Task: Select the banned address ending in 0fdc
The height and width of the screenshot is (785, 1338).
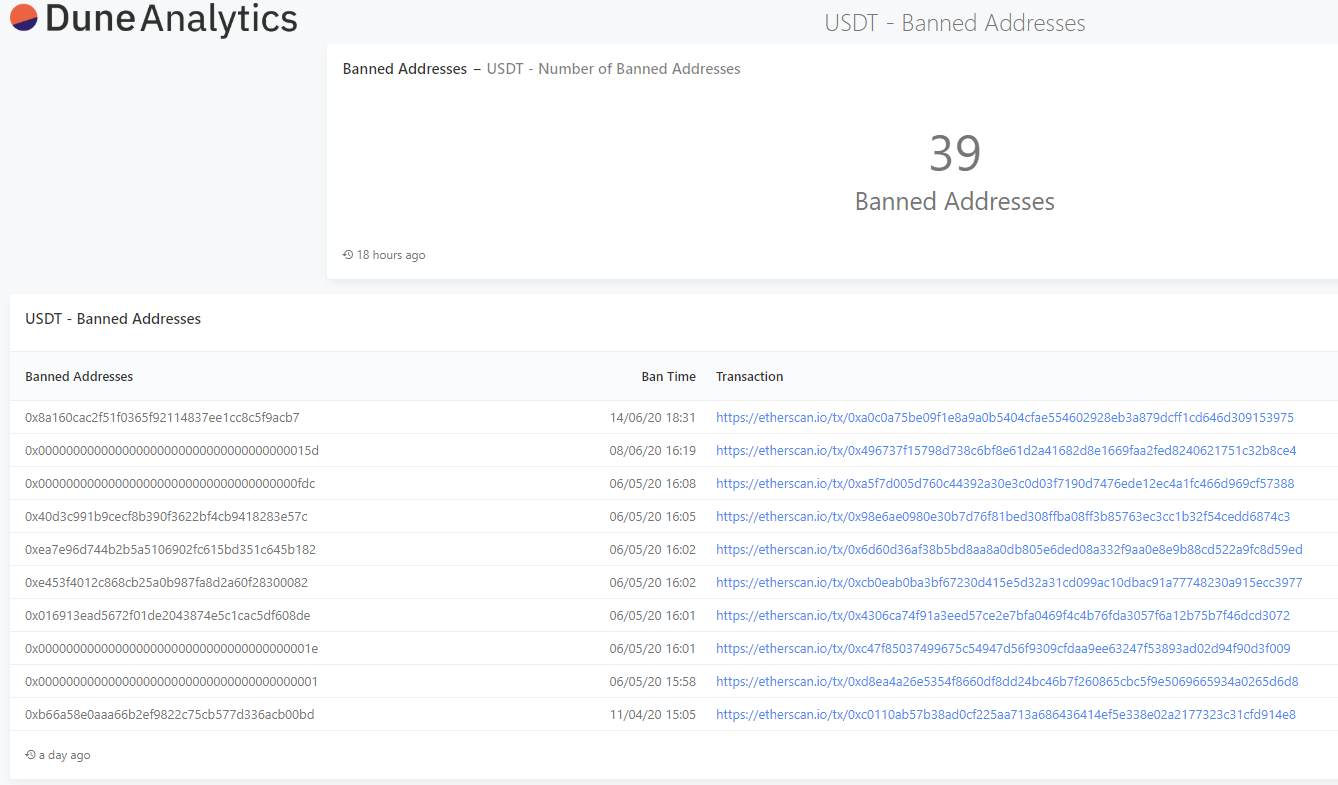Action: tap(170, 484)
